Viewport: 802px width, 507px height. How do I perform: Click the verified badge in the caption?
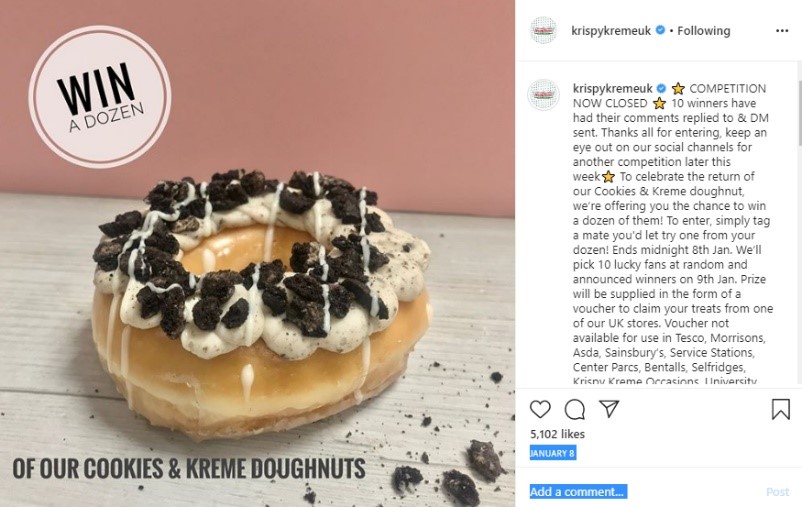pyautogui.click(x=661, y=89)
